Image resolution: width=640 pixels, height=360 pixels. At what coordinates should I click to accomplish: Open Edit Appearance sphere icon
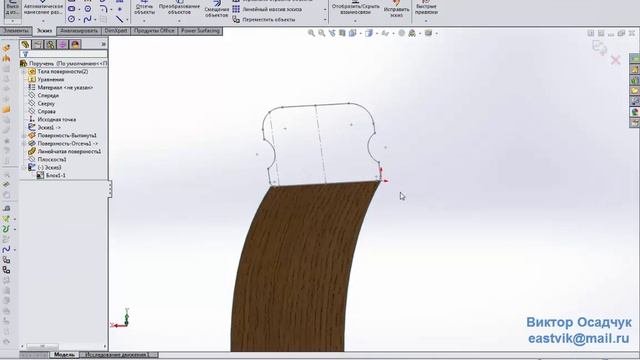pos(402,33)
